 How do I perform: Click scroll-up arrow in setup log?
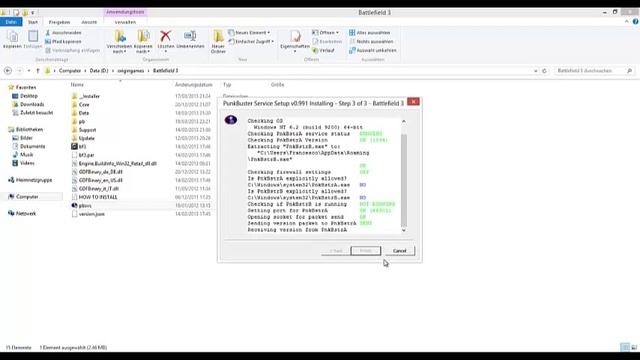click(404, 121)
